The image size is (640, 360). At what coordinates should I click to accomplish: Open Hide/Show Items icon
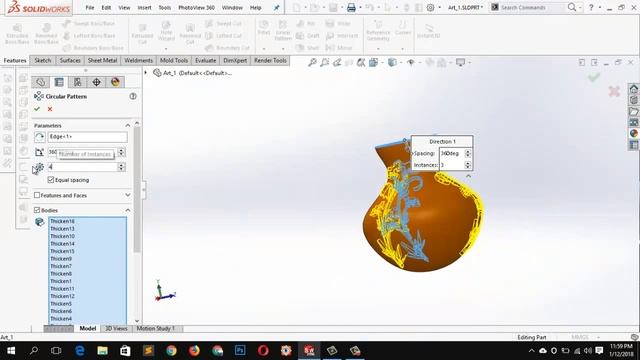[411, 62]
